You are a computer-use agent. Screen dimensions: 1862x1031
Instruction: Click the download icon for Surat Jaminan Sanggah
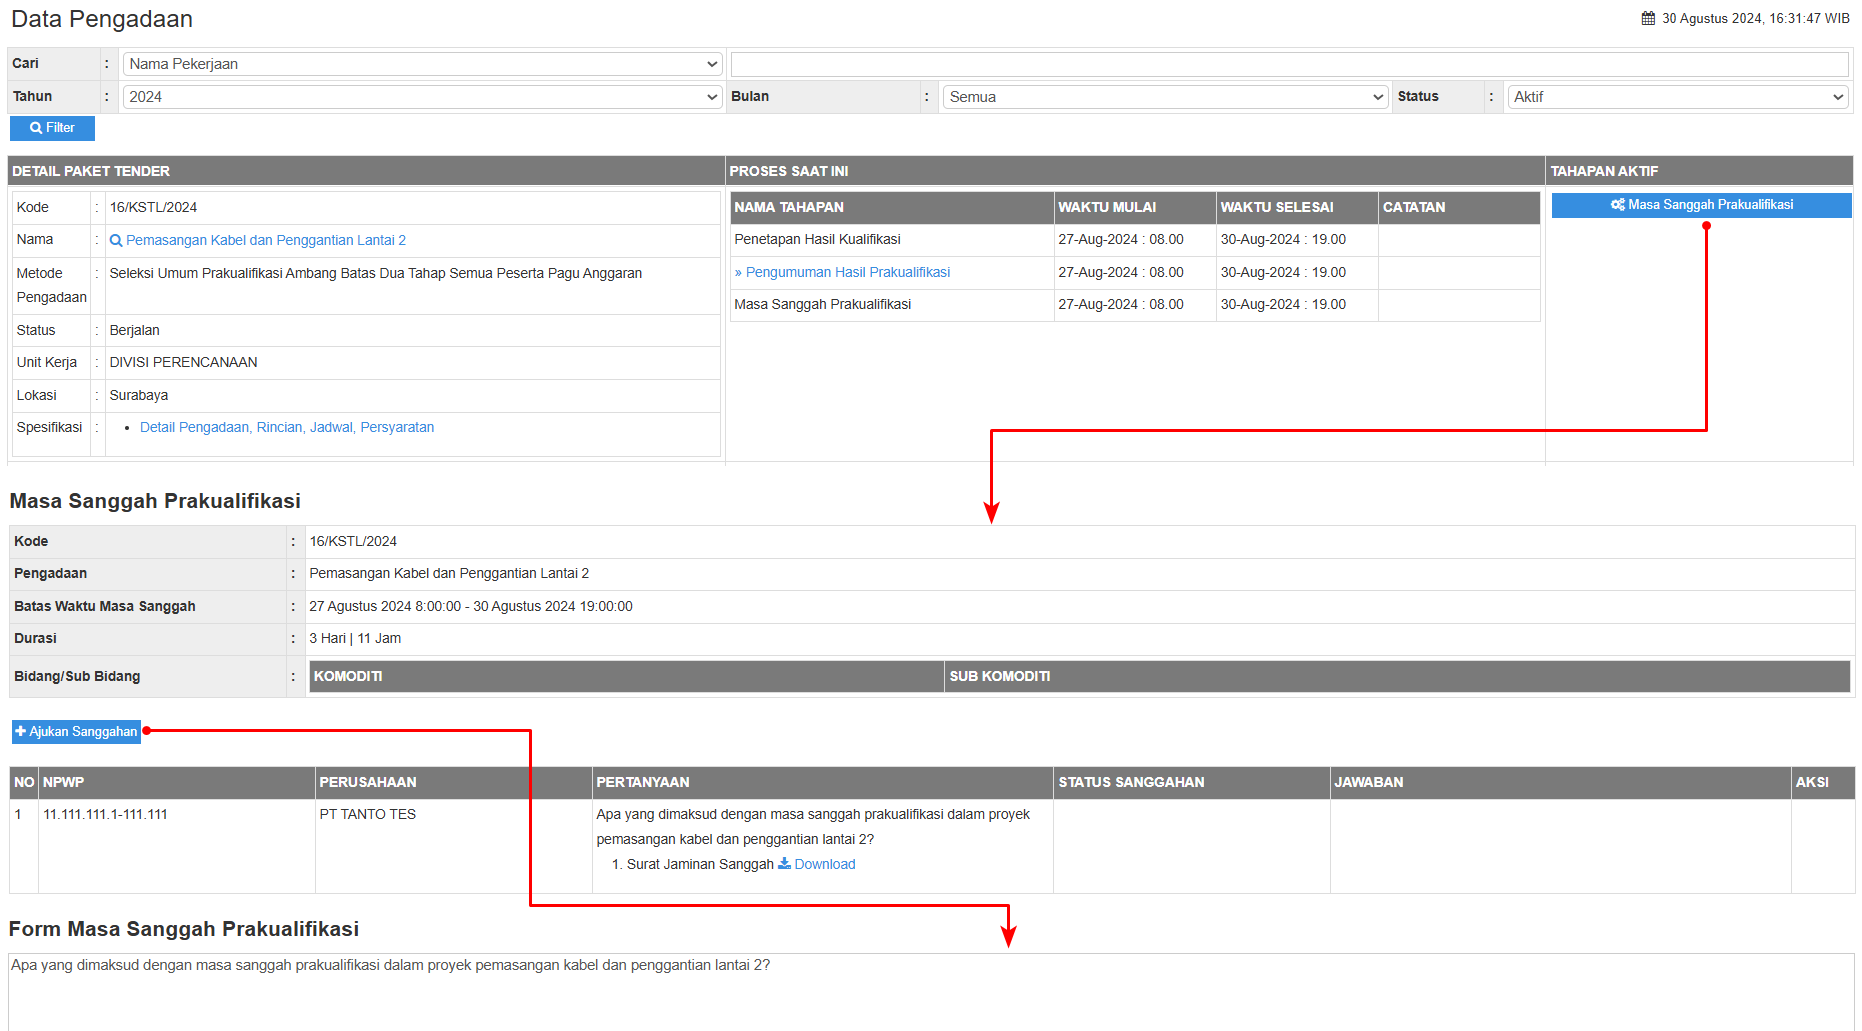pos(784,864)
